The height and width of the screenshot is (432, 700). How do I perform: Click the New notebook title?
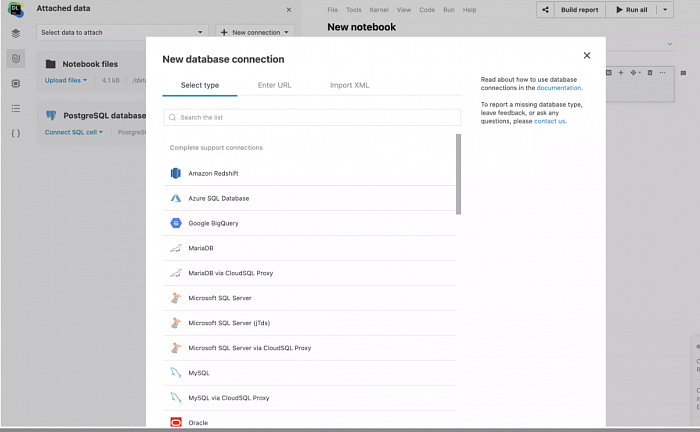[361, 27]
